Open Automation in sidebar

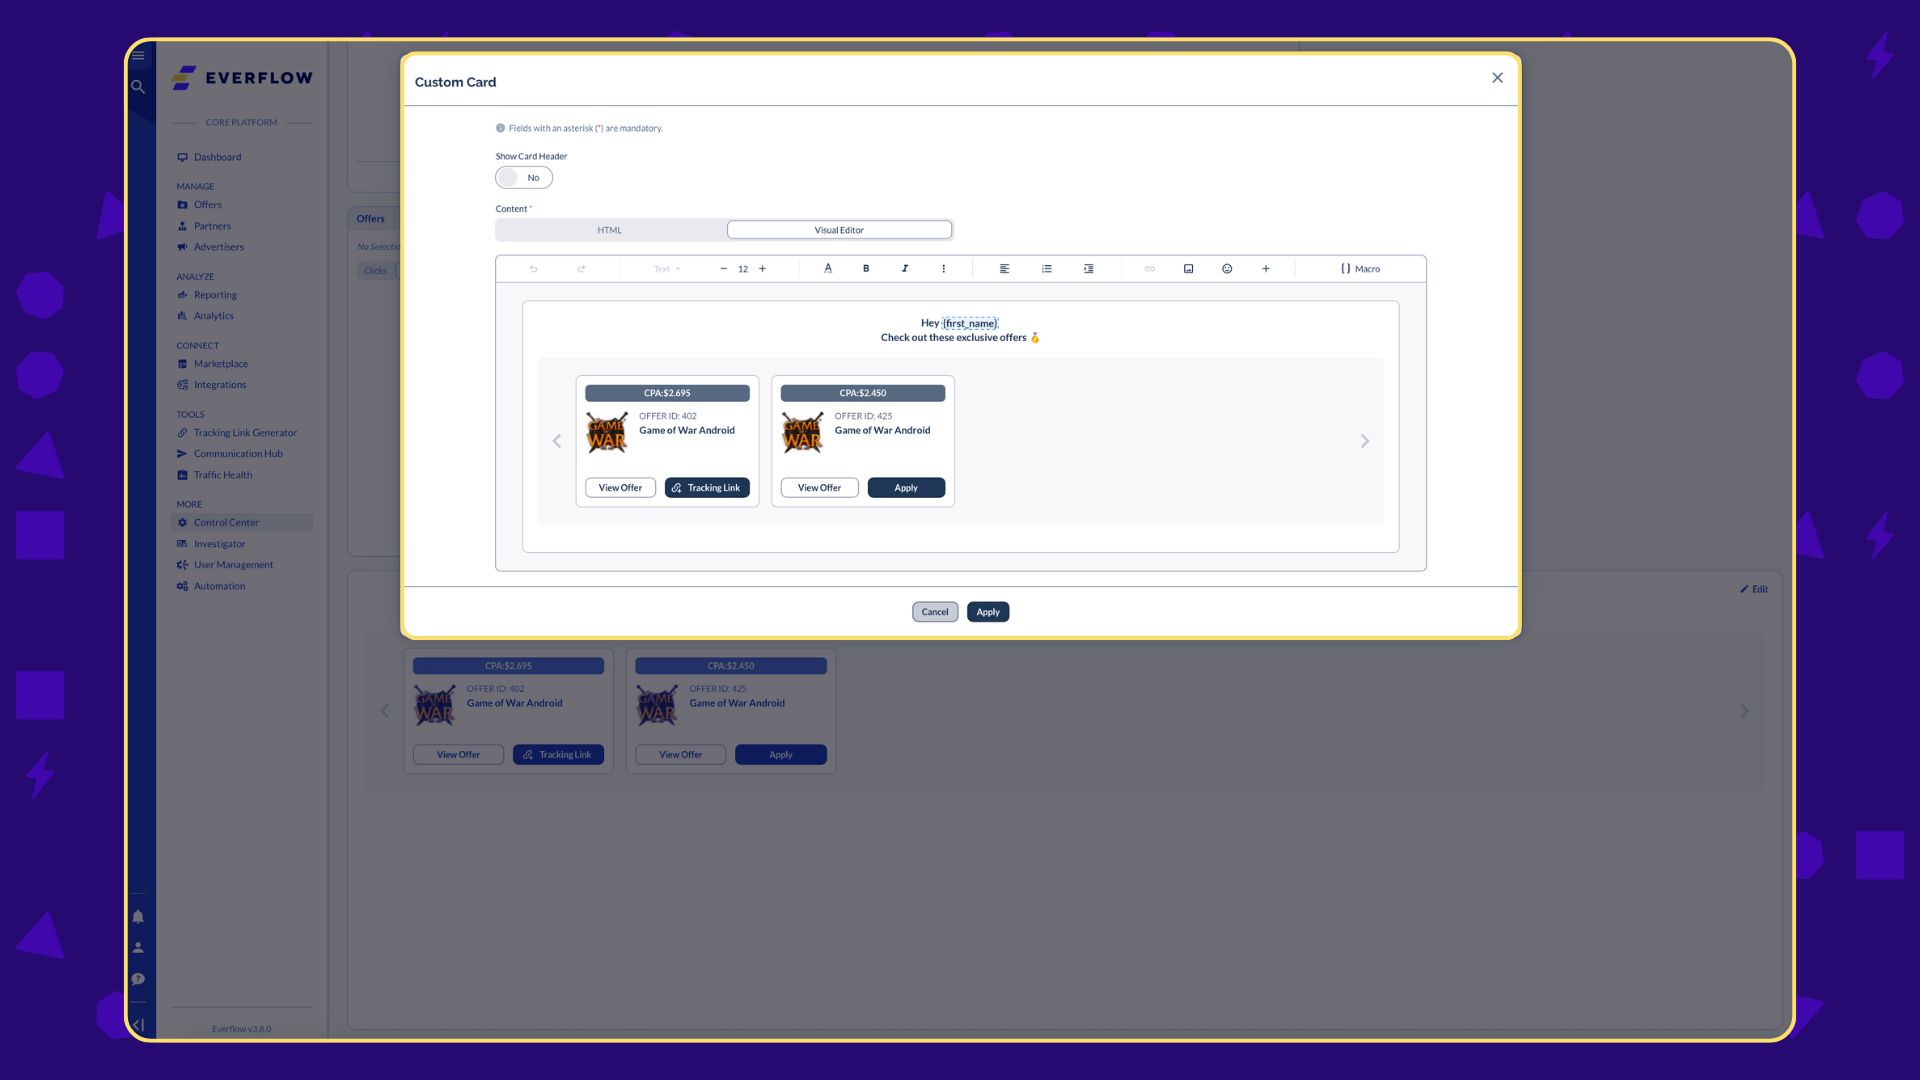point(219,586)
